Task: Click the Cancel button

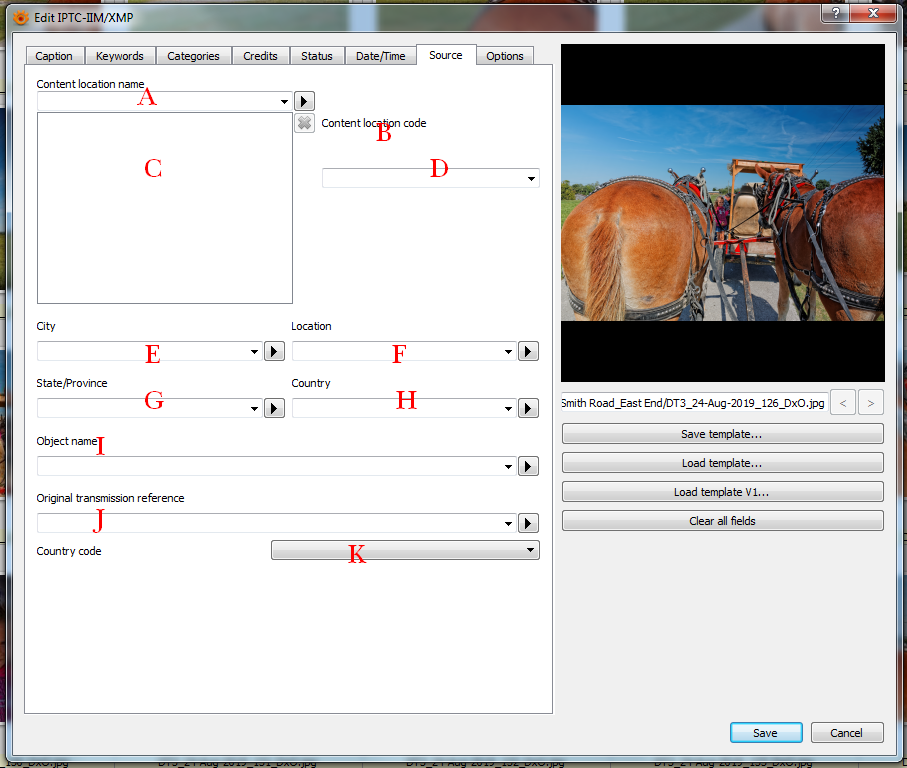Action: [847, 733]
